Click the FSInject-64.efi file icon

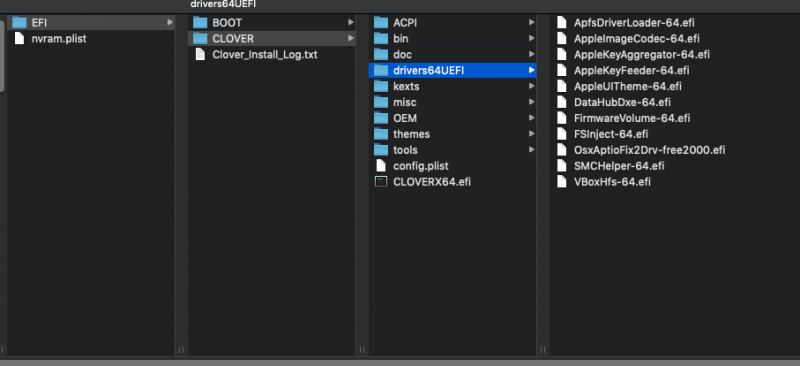pyautogui.click(x=562, y=134)
